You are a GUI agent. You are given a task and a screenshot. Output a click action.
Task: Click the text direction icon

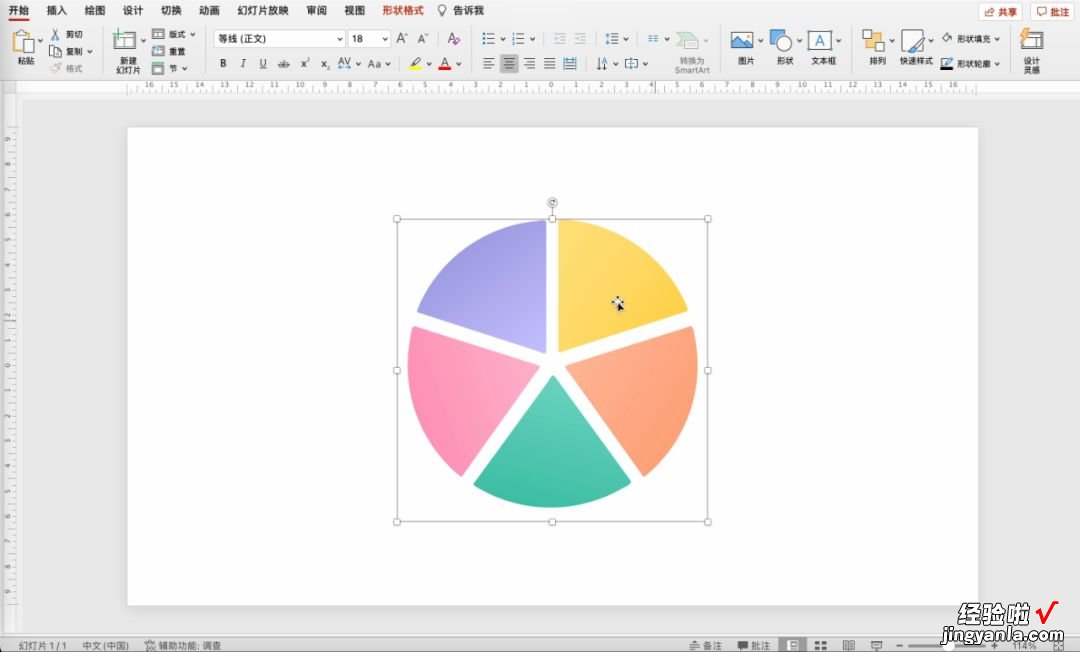(602, 64)
